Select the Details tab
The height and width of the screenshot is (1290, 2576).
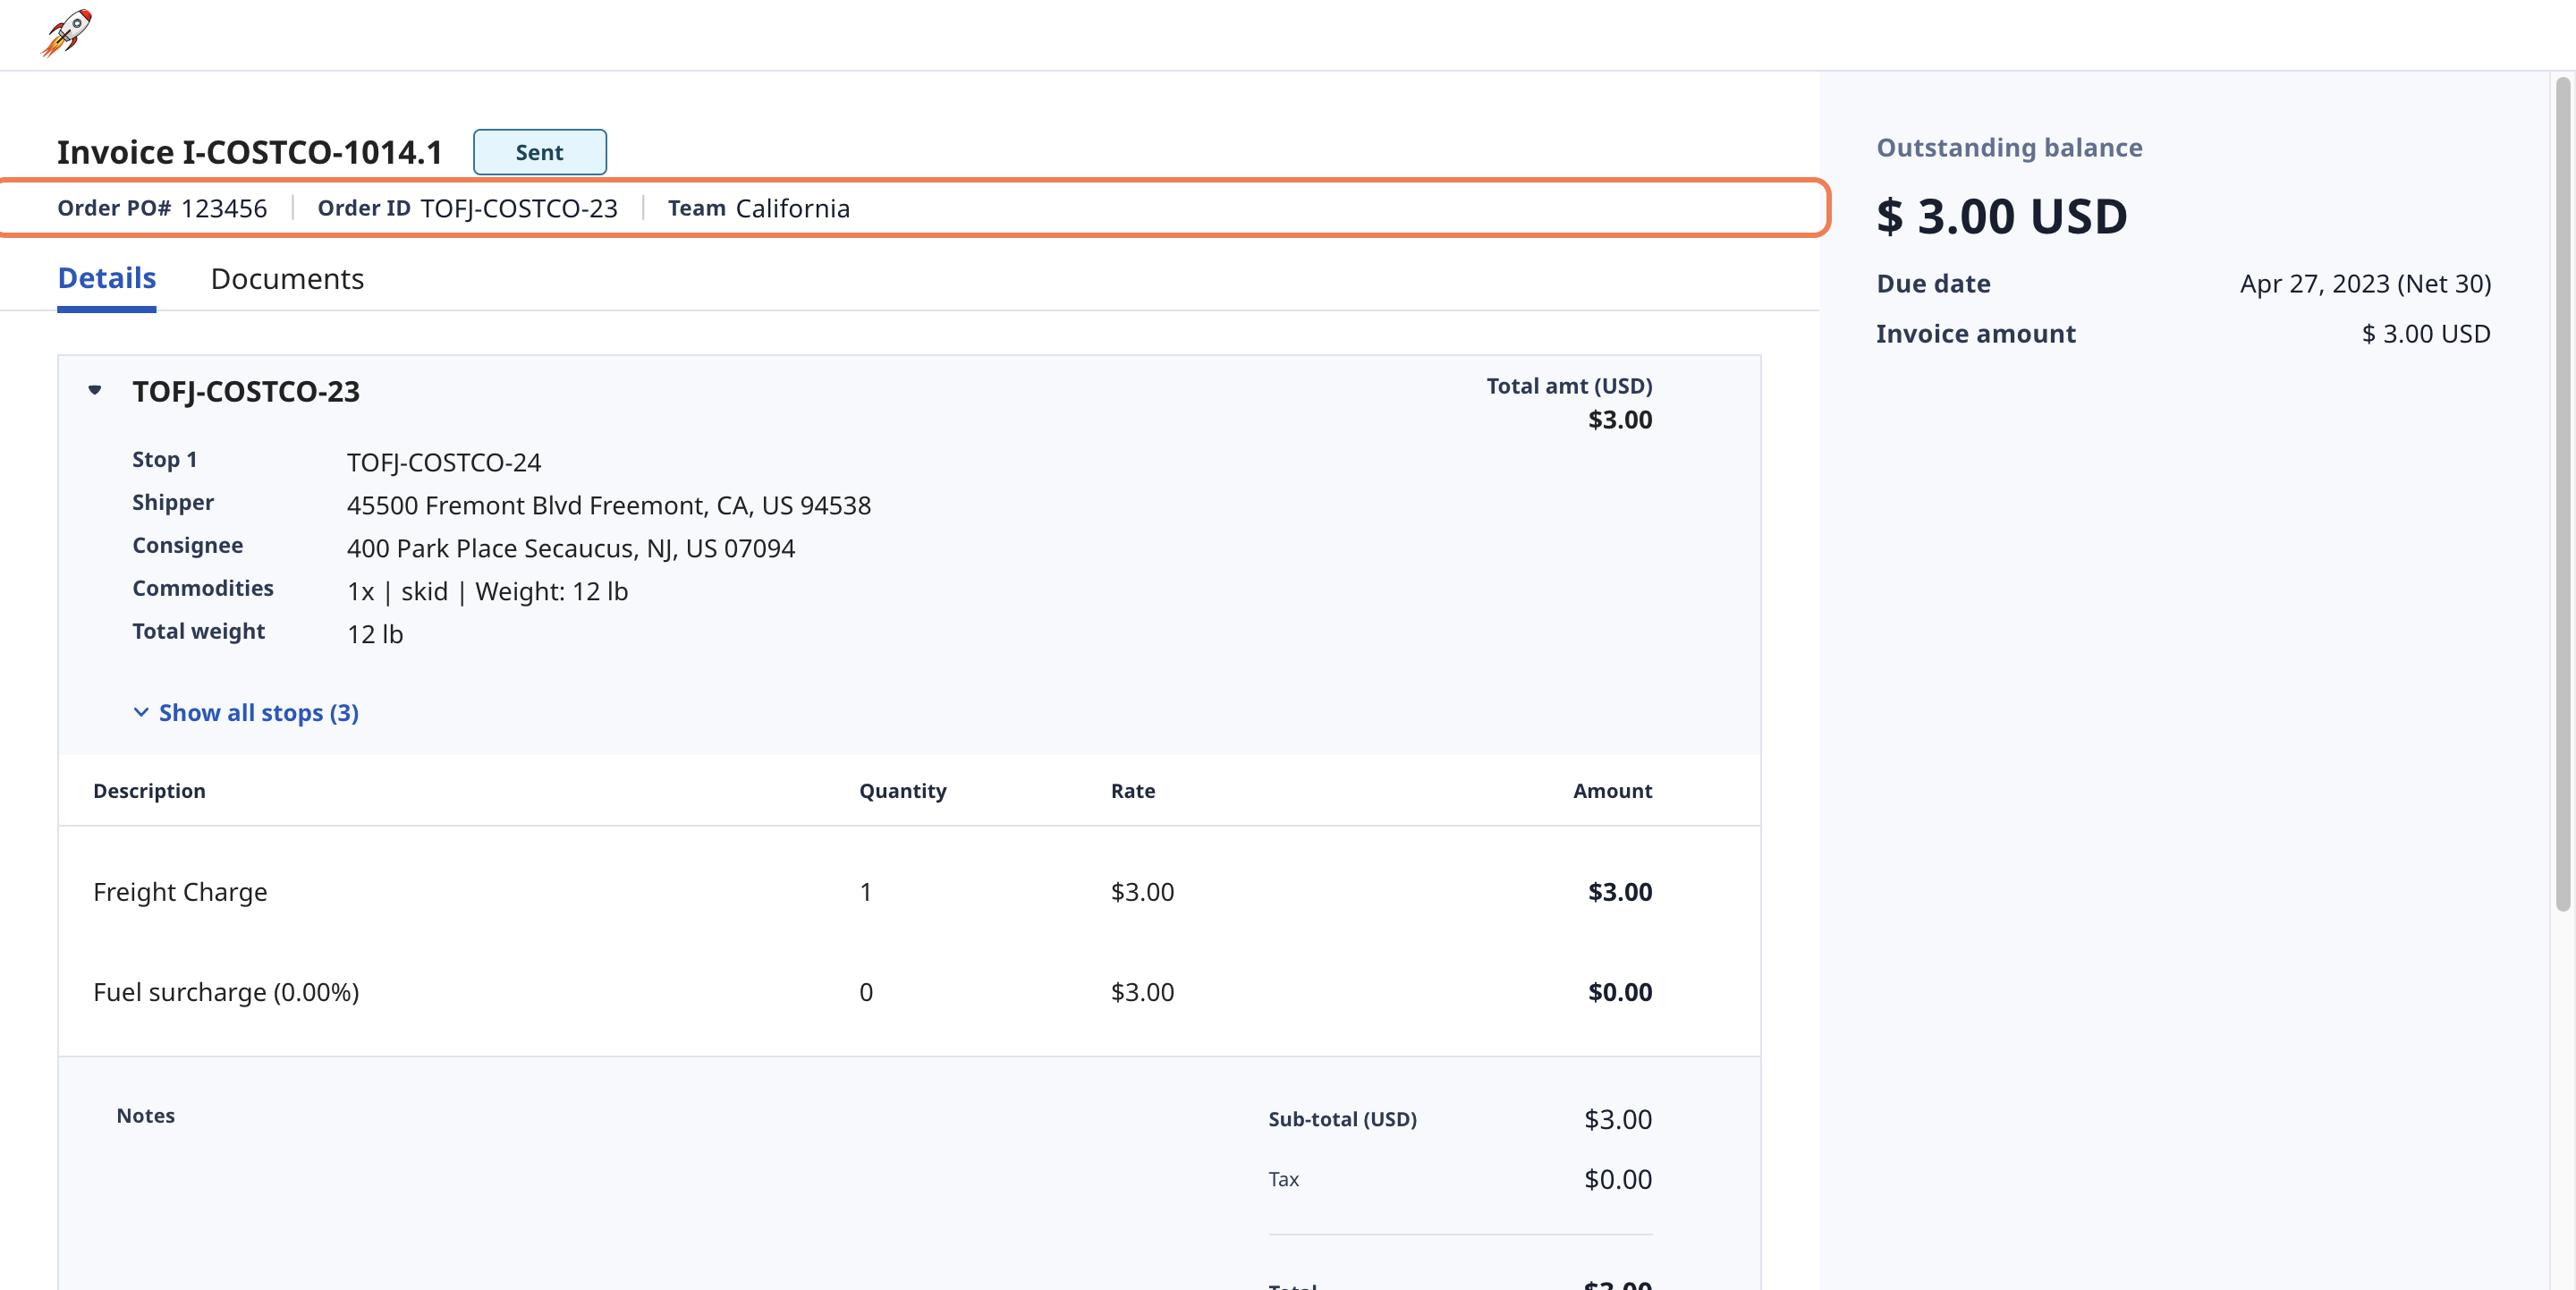tap(107, 278)
